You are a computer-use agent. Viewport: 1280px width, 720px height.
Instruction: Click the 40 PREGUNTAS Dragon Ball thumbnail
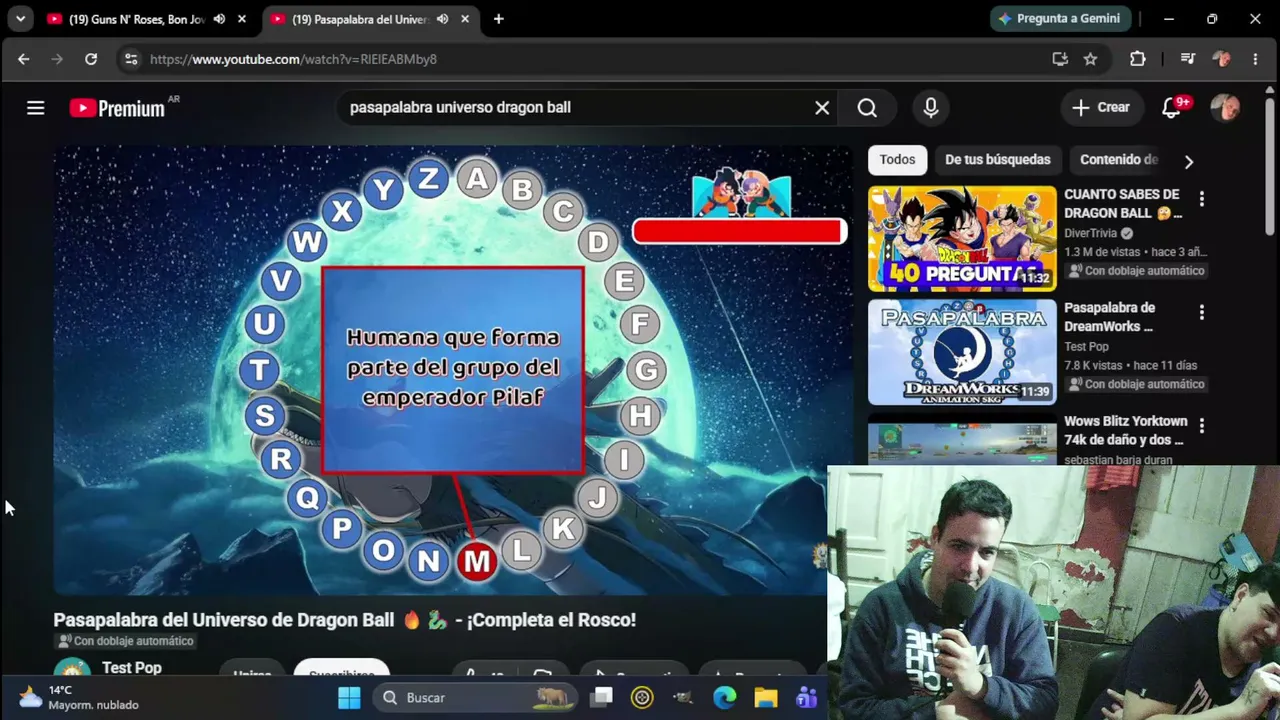962,238
